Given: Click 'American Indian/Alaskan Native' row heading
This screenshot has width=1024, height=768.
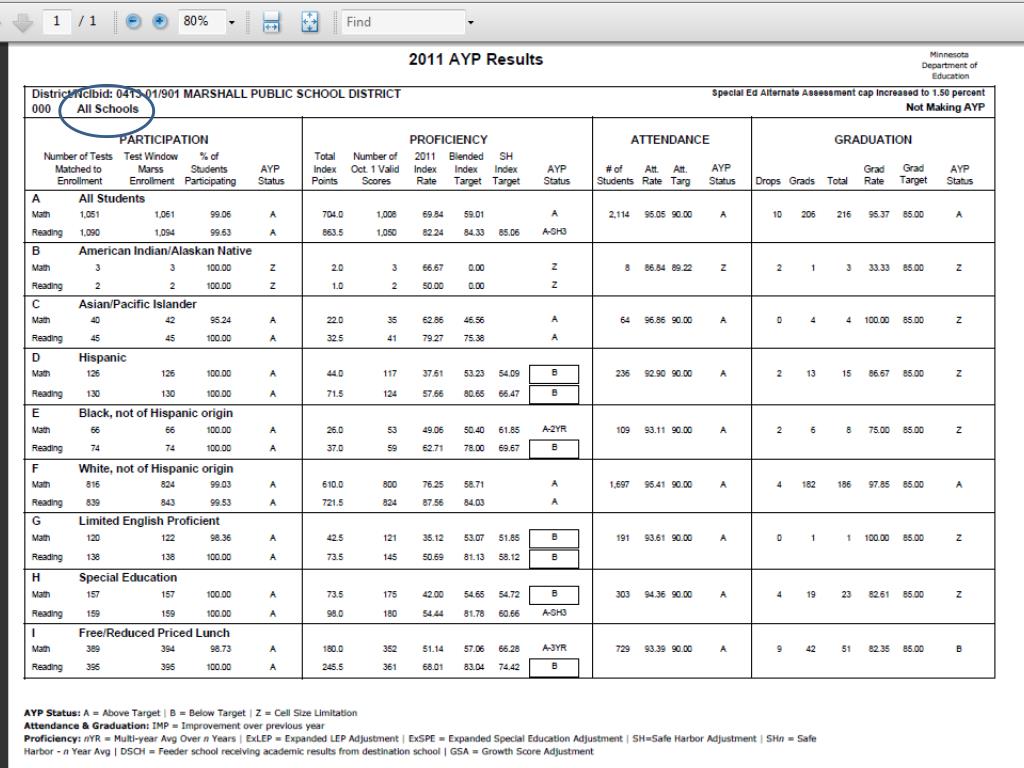Looking at the screenshot, I should [x=165, y=251].
